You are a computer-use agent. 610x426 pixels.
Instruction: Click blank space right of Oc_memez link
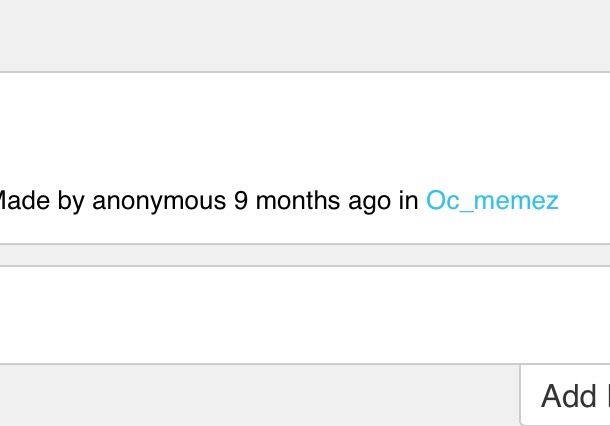[x=584, y=201]
